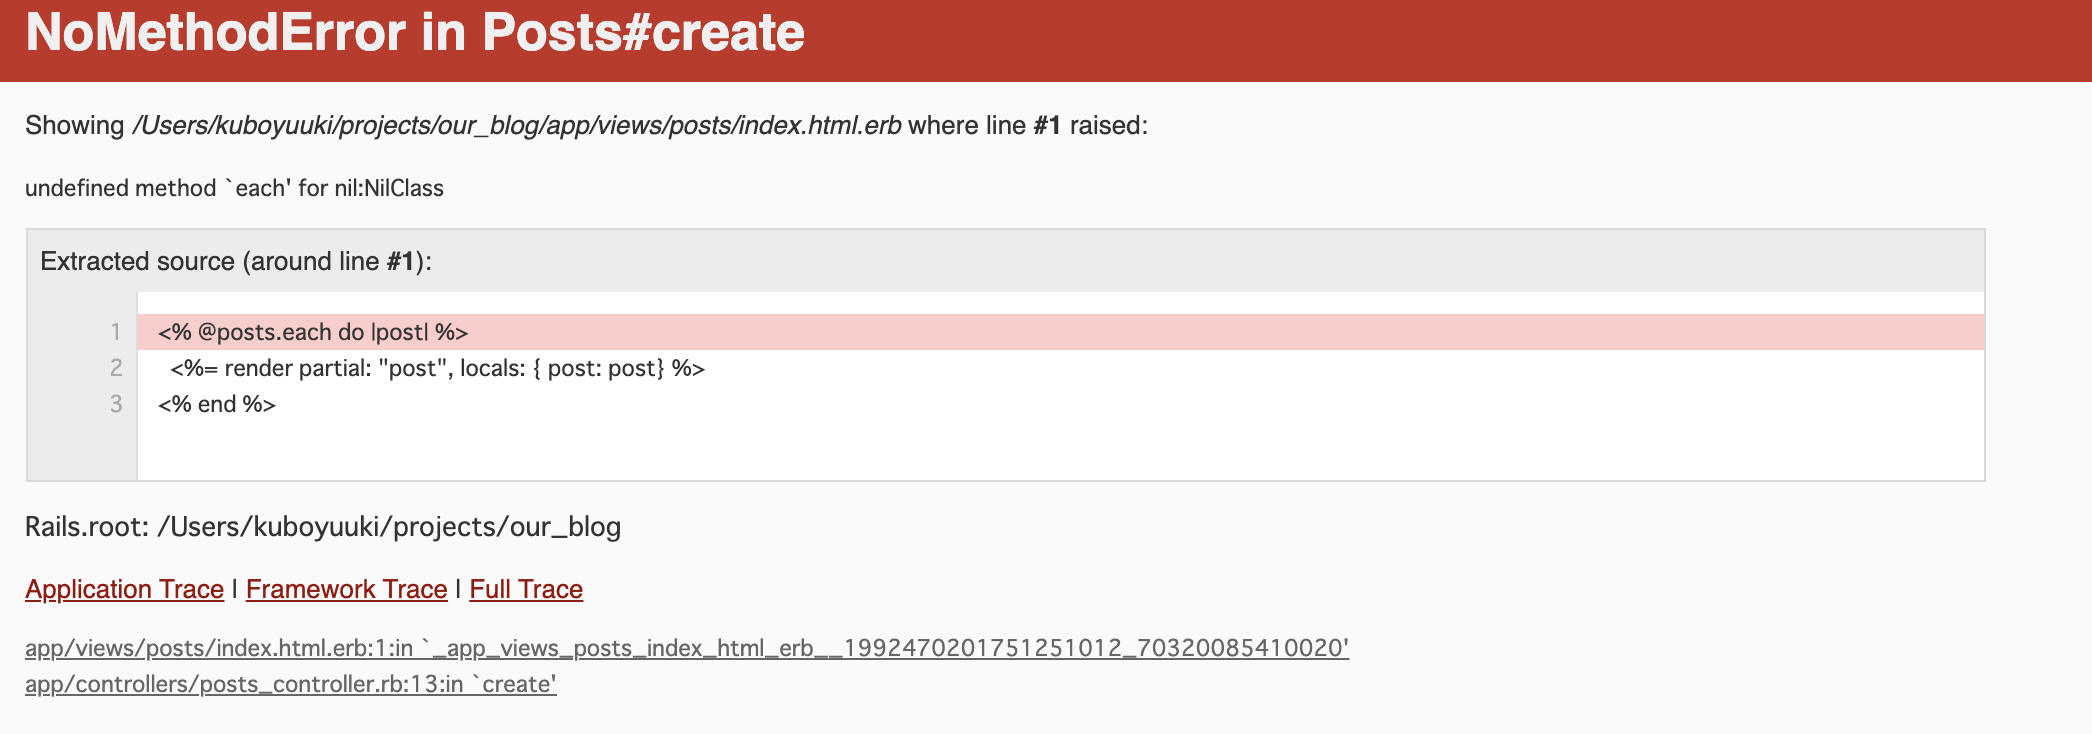Image resolution: width=2092 pixels, height=734 pixels.
Task: Click line number 2 in source gutter
Action: (x=117, y=368)
